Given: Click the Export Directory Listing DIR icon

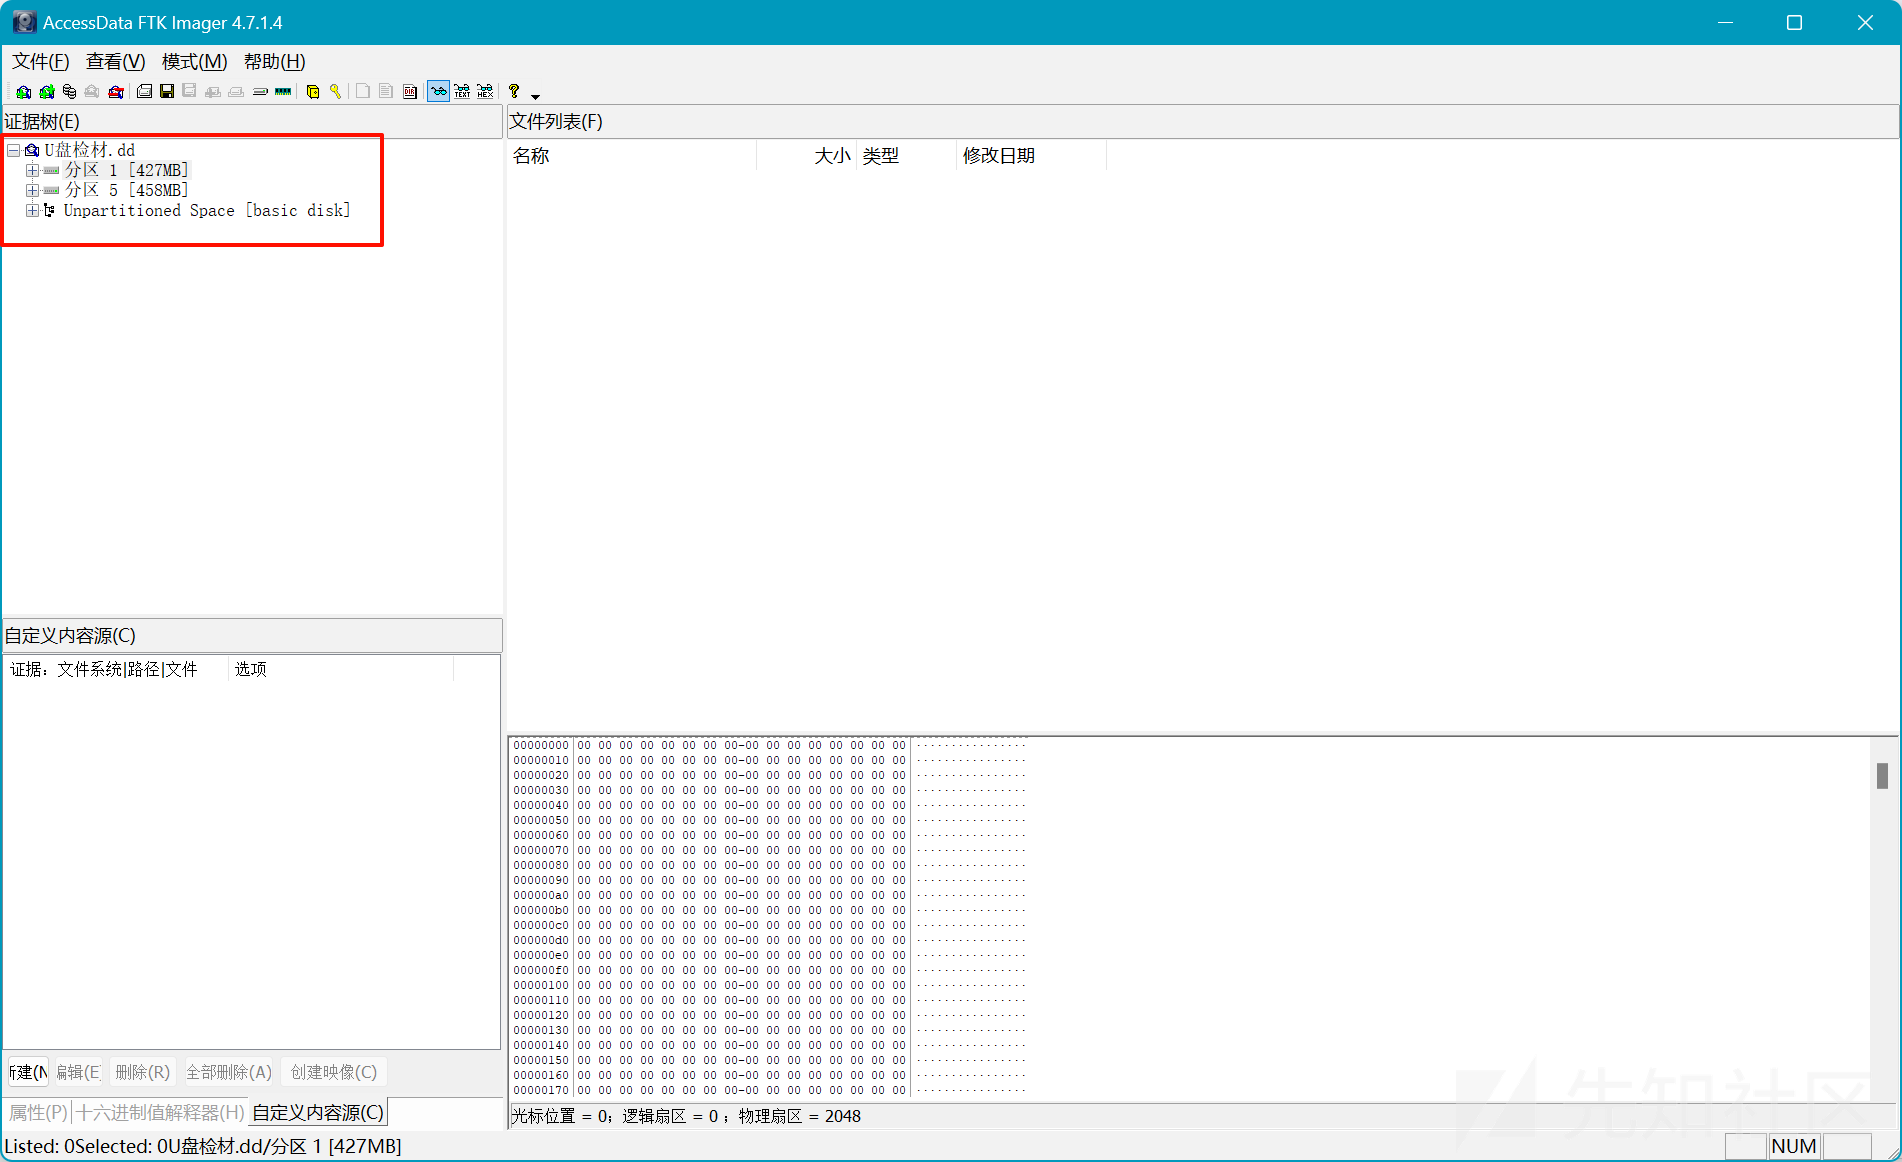Looking at the screenshot, I should pos(410,92).
